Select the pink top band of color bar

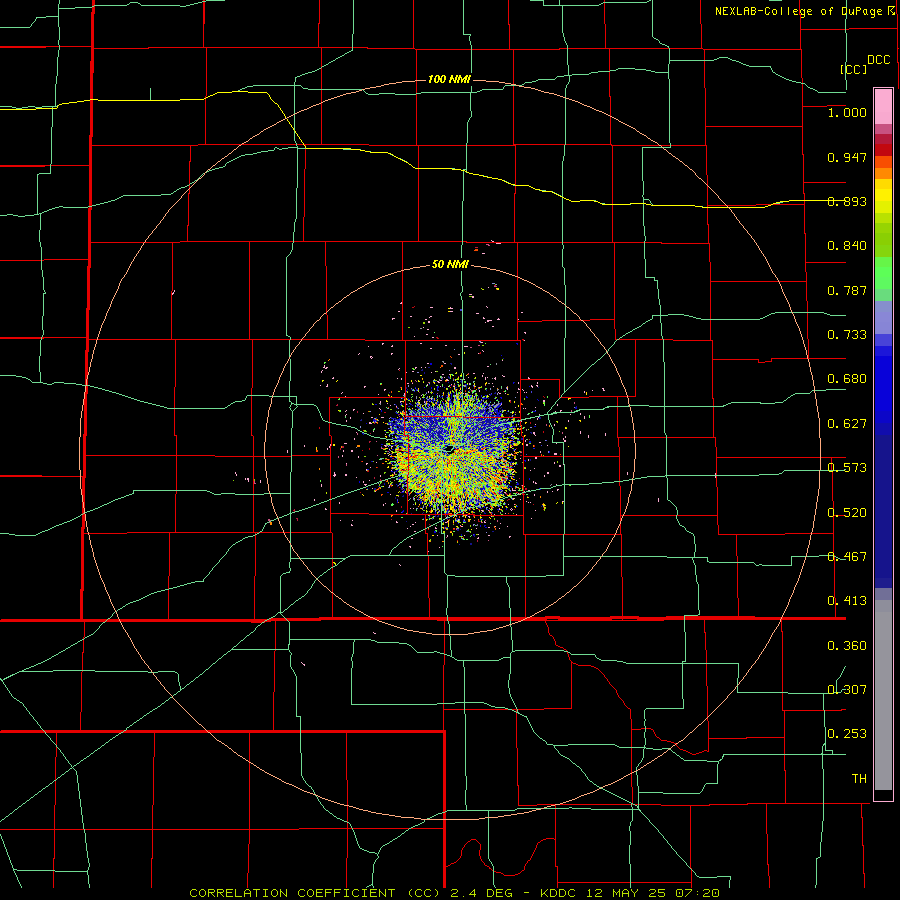(883, 107)
